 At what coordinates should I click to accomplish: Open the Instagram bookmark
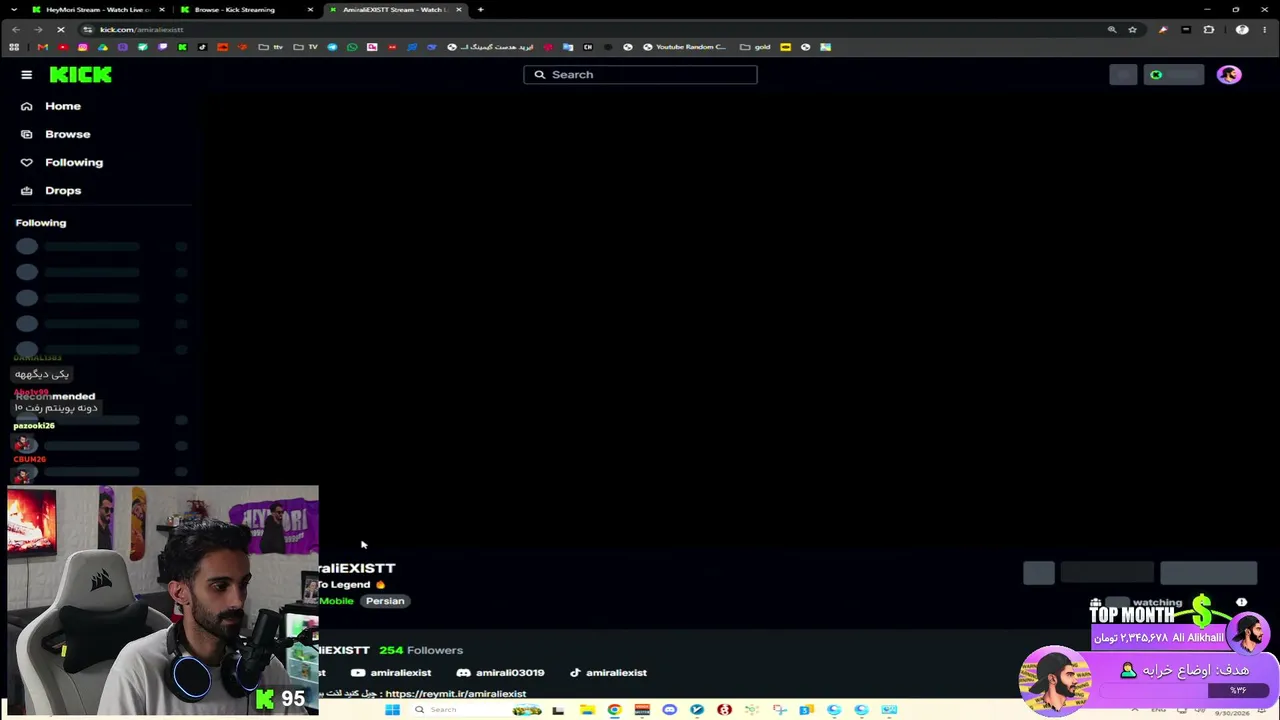pyautogui.click(x=82, y=47)
